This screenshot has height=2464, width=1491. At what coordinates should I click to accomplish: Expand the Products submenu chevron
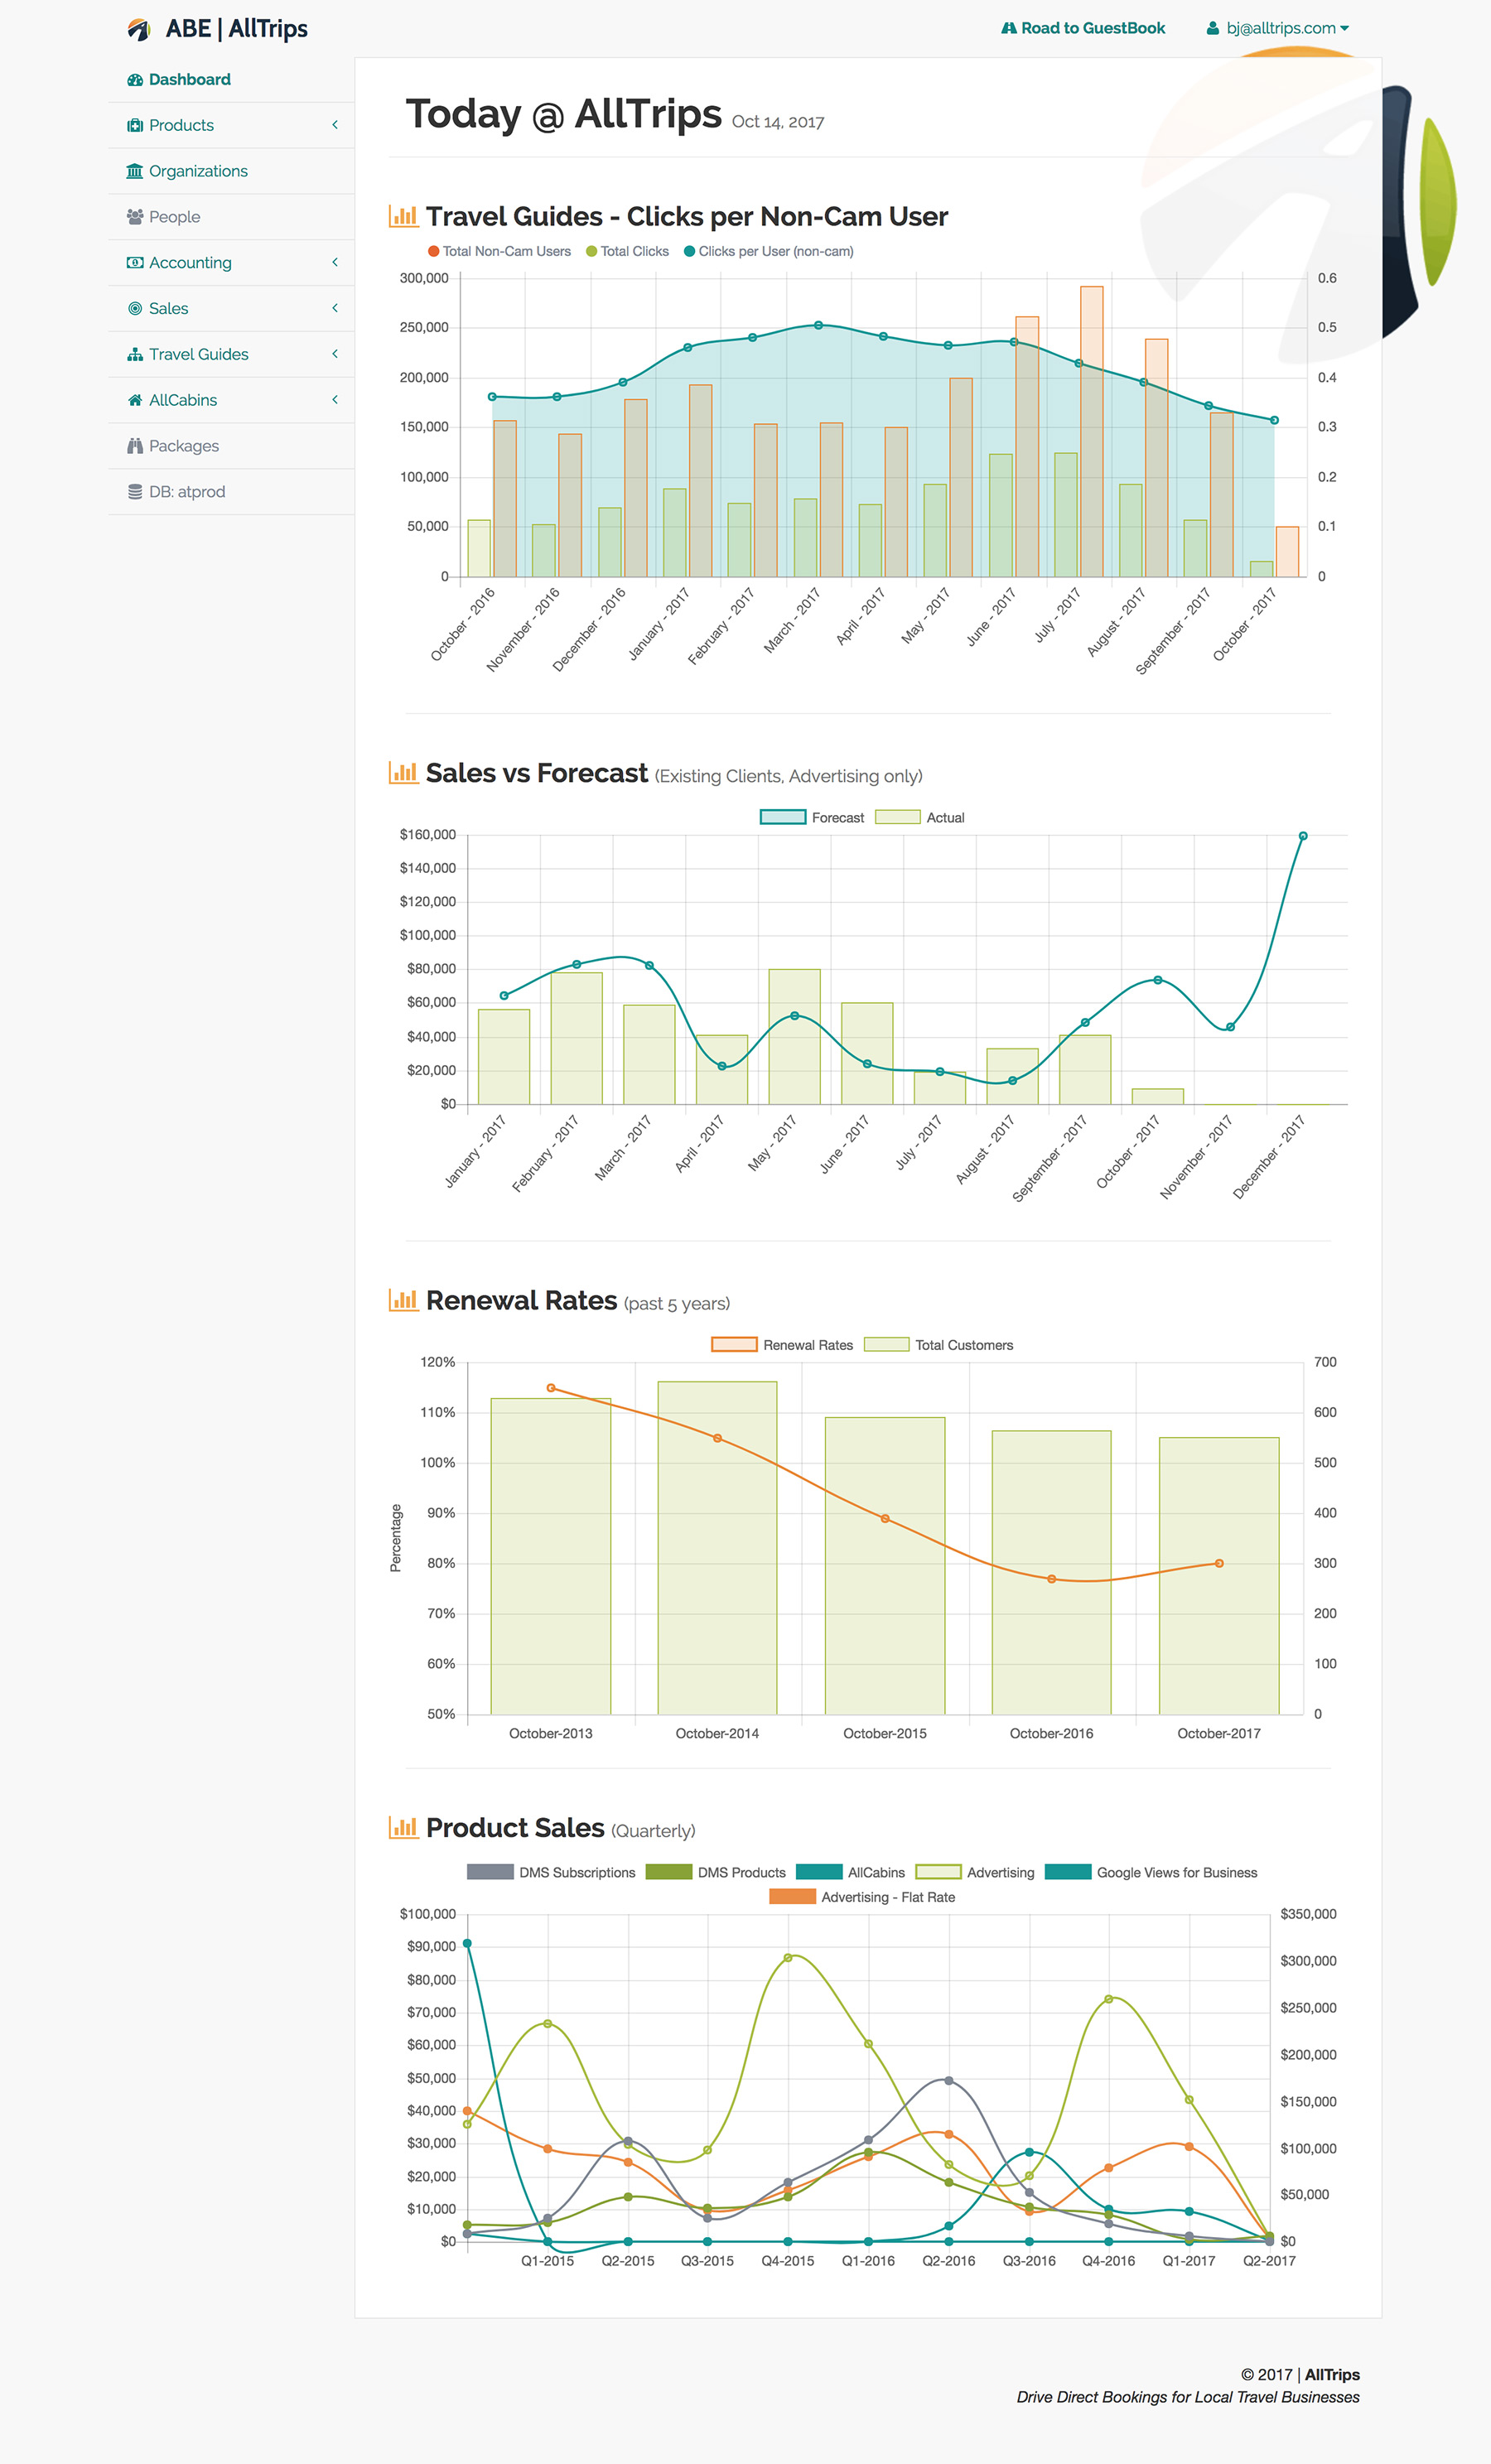coord(335,125)
